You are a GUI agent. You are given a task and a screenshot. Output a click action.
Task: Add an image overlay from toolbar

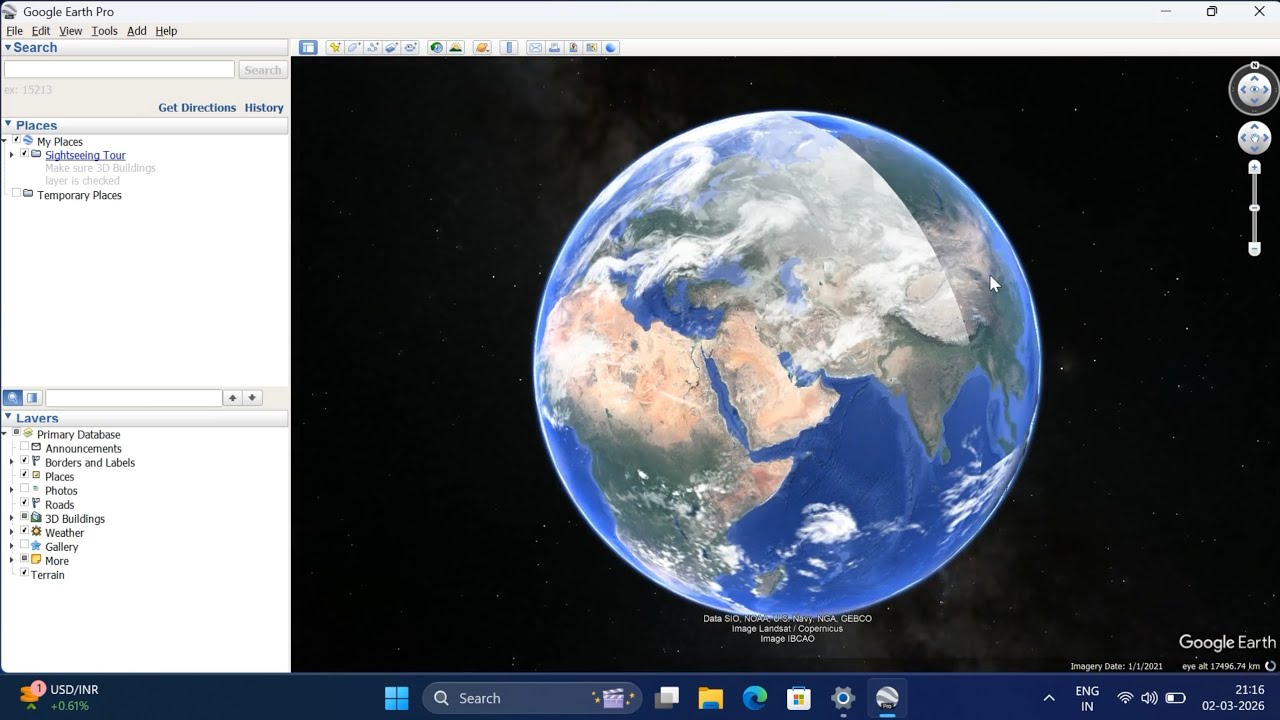click(x=391, y=47)
